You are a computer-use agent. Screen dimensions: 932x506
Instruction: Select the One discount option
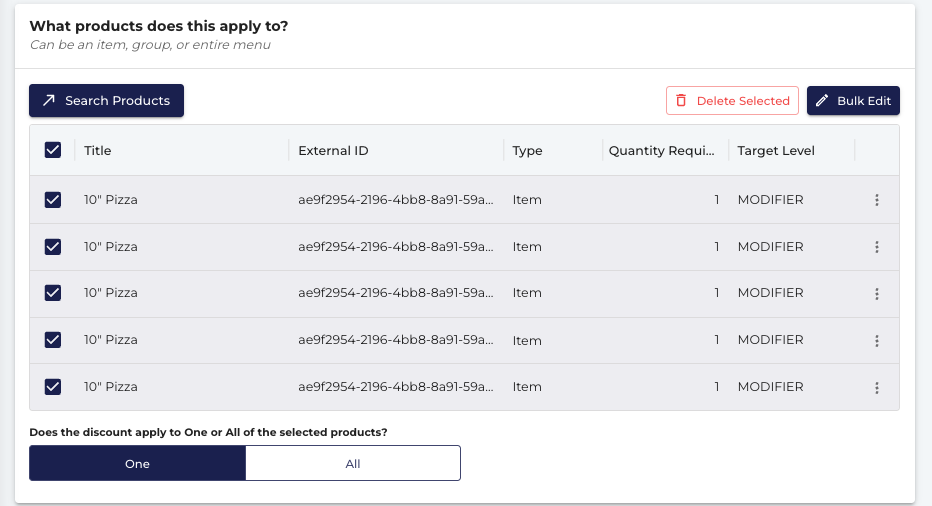(x=137, y=463)
